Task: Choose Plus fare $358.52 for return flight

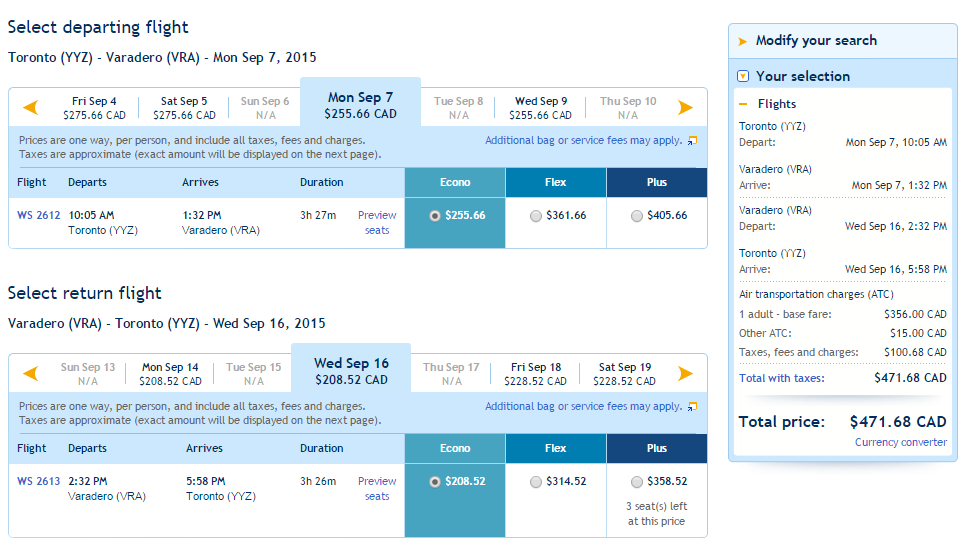Action: tap(636, 482)
